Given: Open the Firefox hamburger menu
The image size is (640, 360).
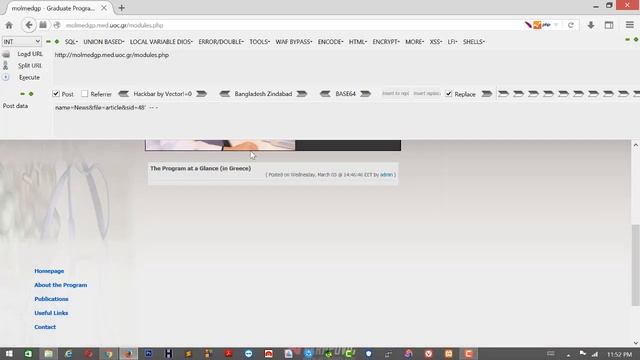Looking at the screenshot, I should point(629,25).
